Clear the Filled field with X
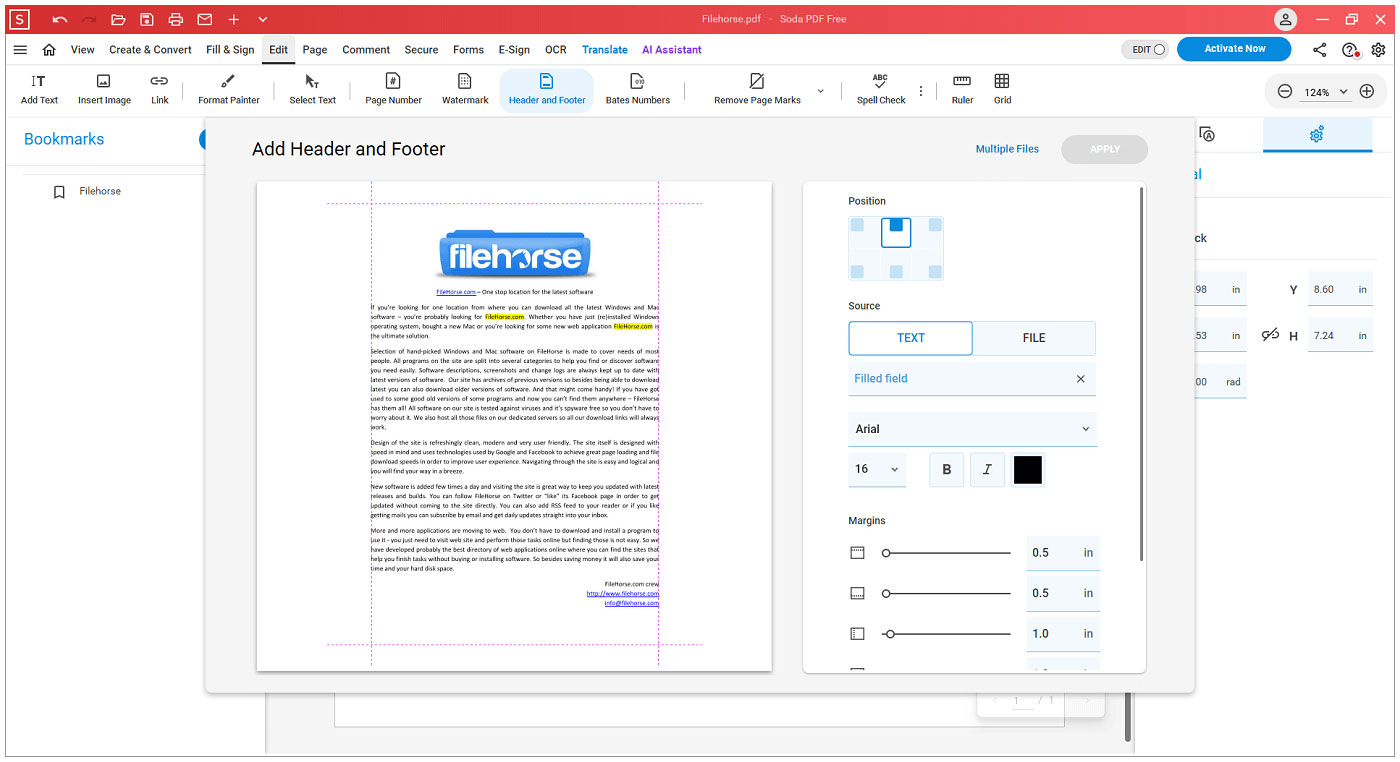This screenshot has height=762, width=1400. [1080, 379]
